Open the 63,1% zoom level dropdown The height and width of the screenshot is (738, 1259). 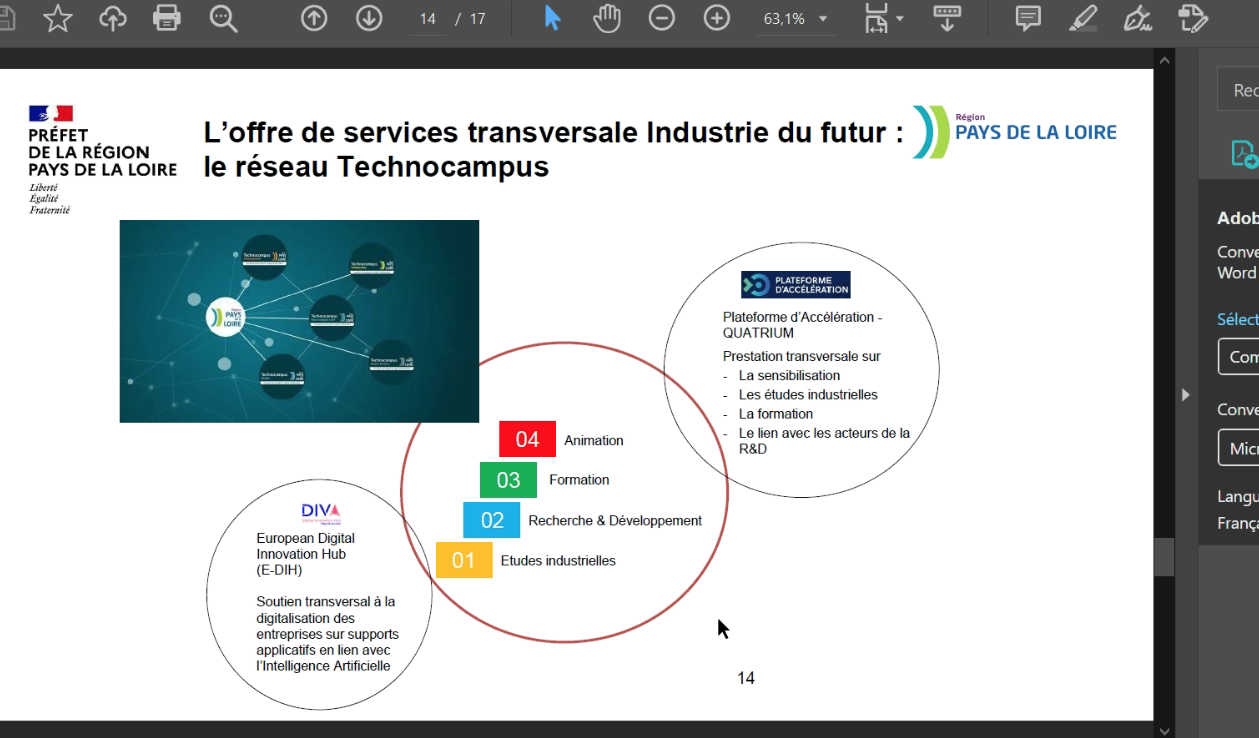click(796, 19)
